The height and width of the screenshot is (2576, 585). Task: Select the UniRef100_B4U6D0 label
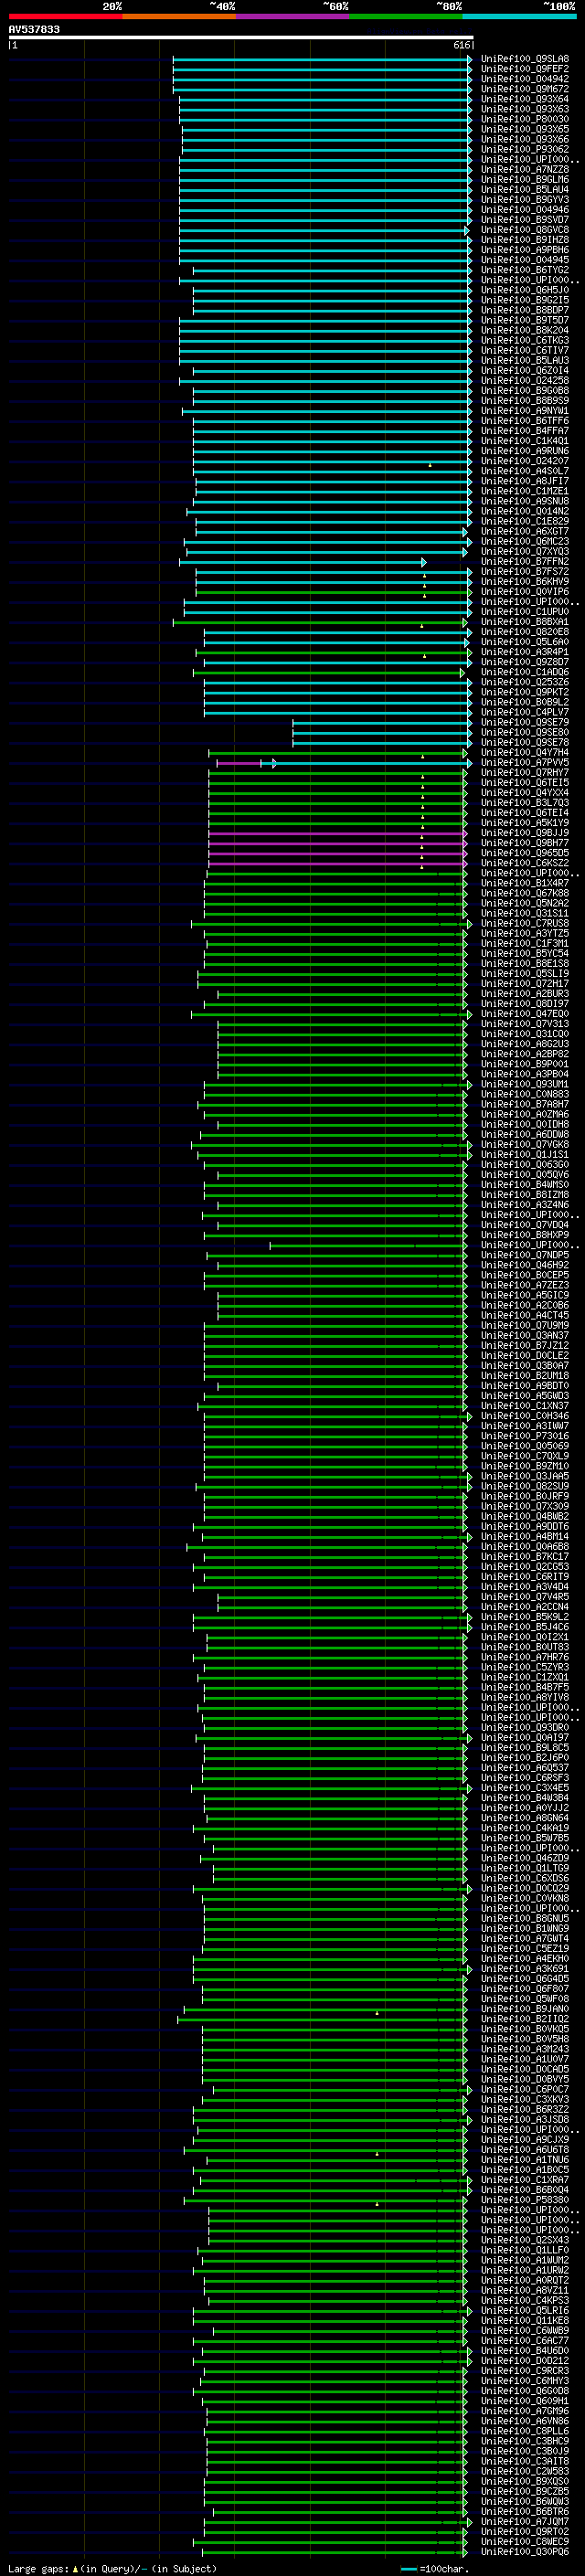525,2350
